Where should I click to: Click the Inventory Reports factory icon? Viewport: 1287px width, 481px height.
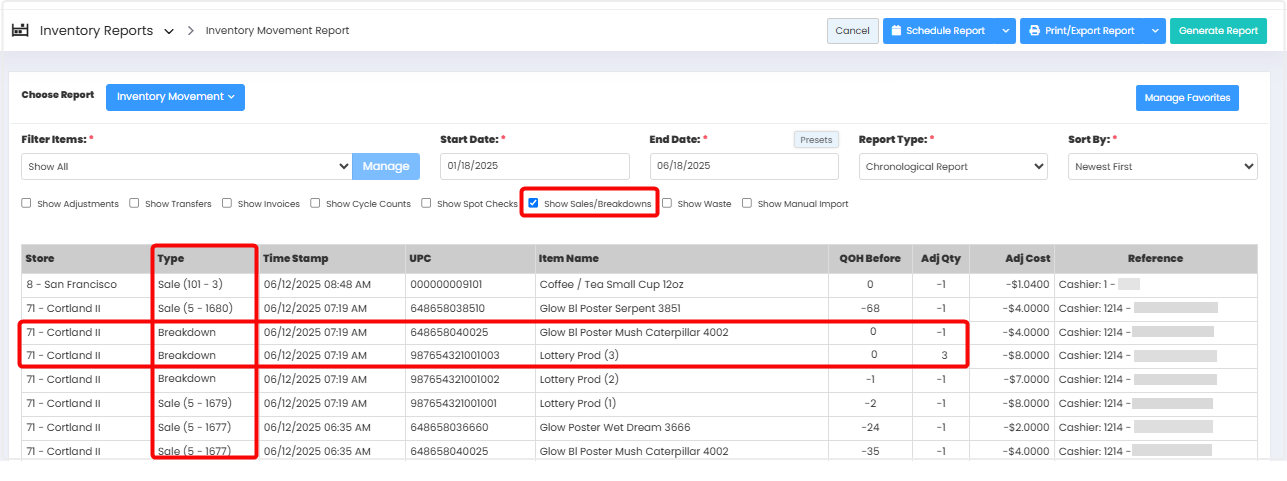pos(20,30)
